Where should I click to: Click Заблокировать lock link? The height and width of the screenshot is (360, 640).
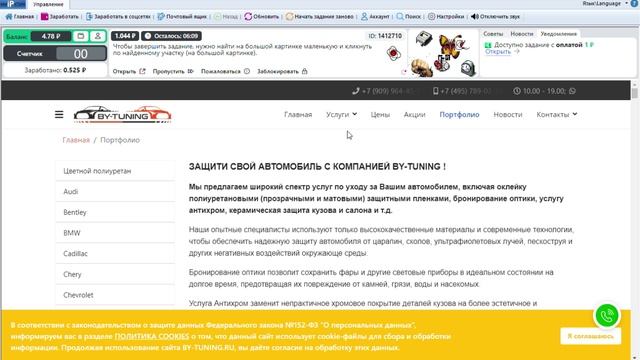(x=282, y=71)
